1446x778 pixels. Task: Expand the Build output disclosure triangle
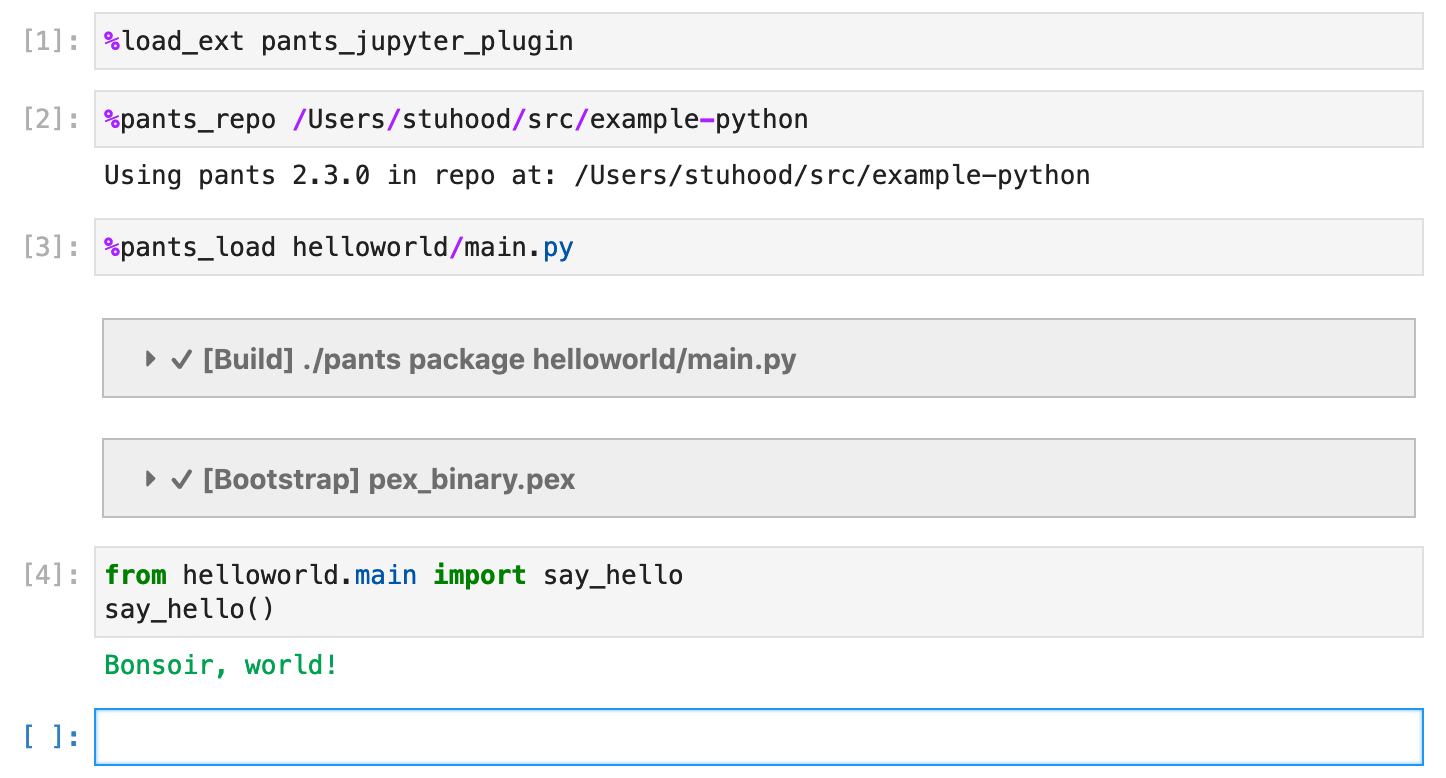(x=150, y=359)
